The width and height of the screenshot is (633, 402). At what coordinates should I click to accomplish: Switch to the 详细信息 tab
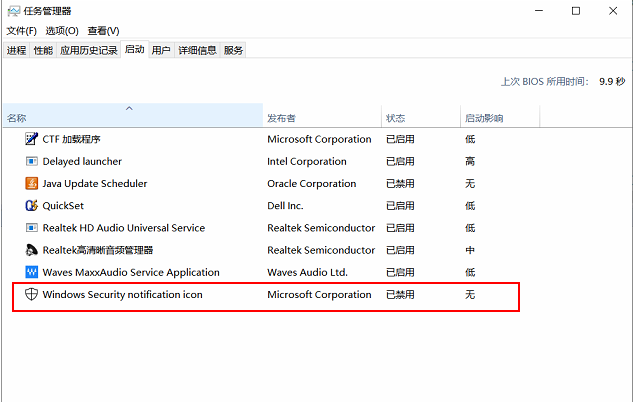(197, 50)
